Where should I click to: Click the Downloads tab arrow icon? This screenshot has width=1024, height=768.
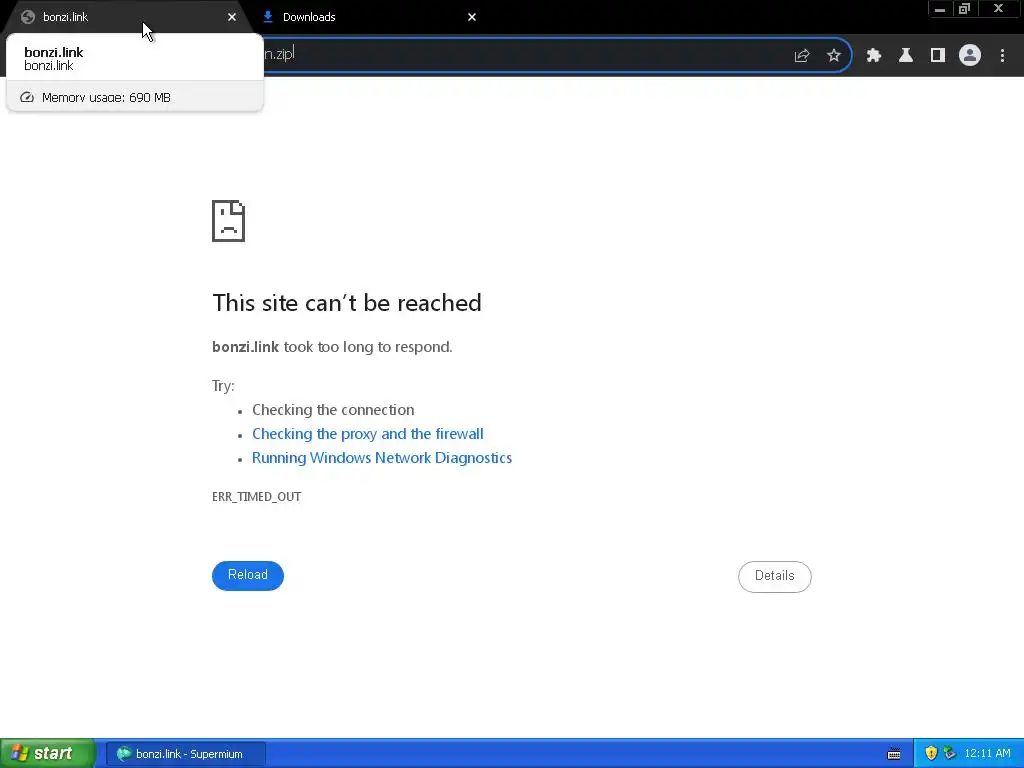tap(268, 17)
